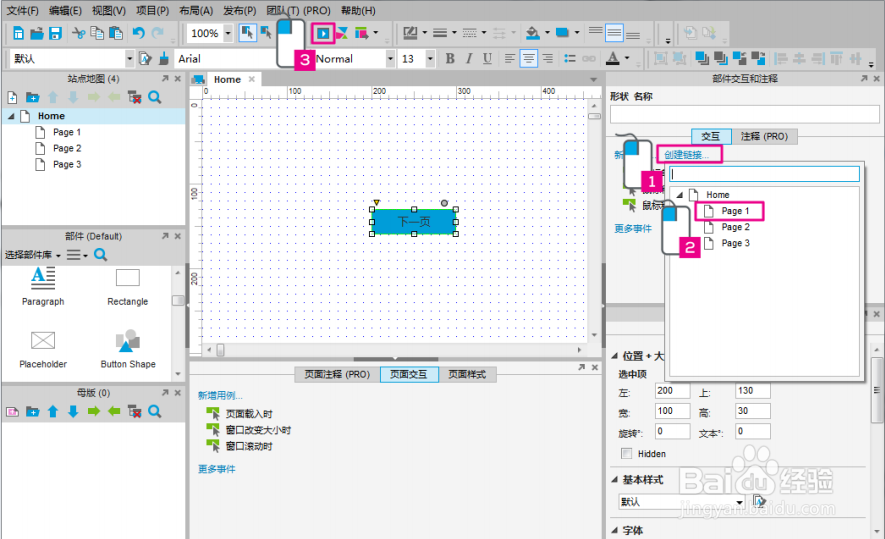Enable intersected selection mode
The width and height of the screenshot is (885, 539).
click(x=247, y=33)
